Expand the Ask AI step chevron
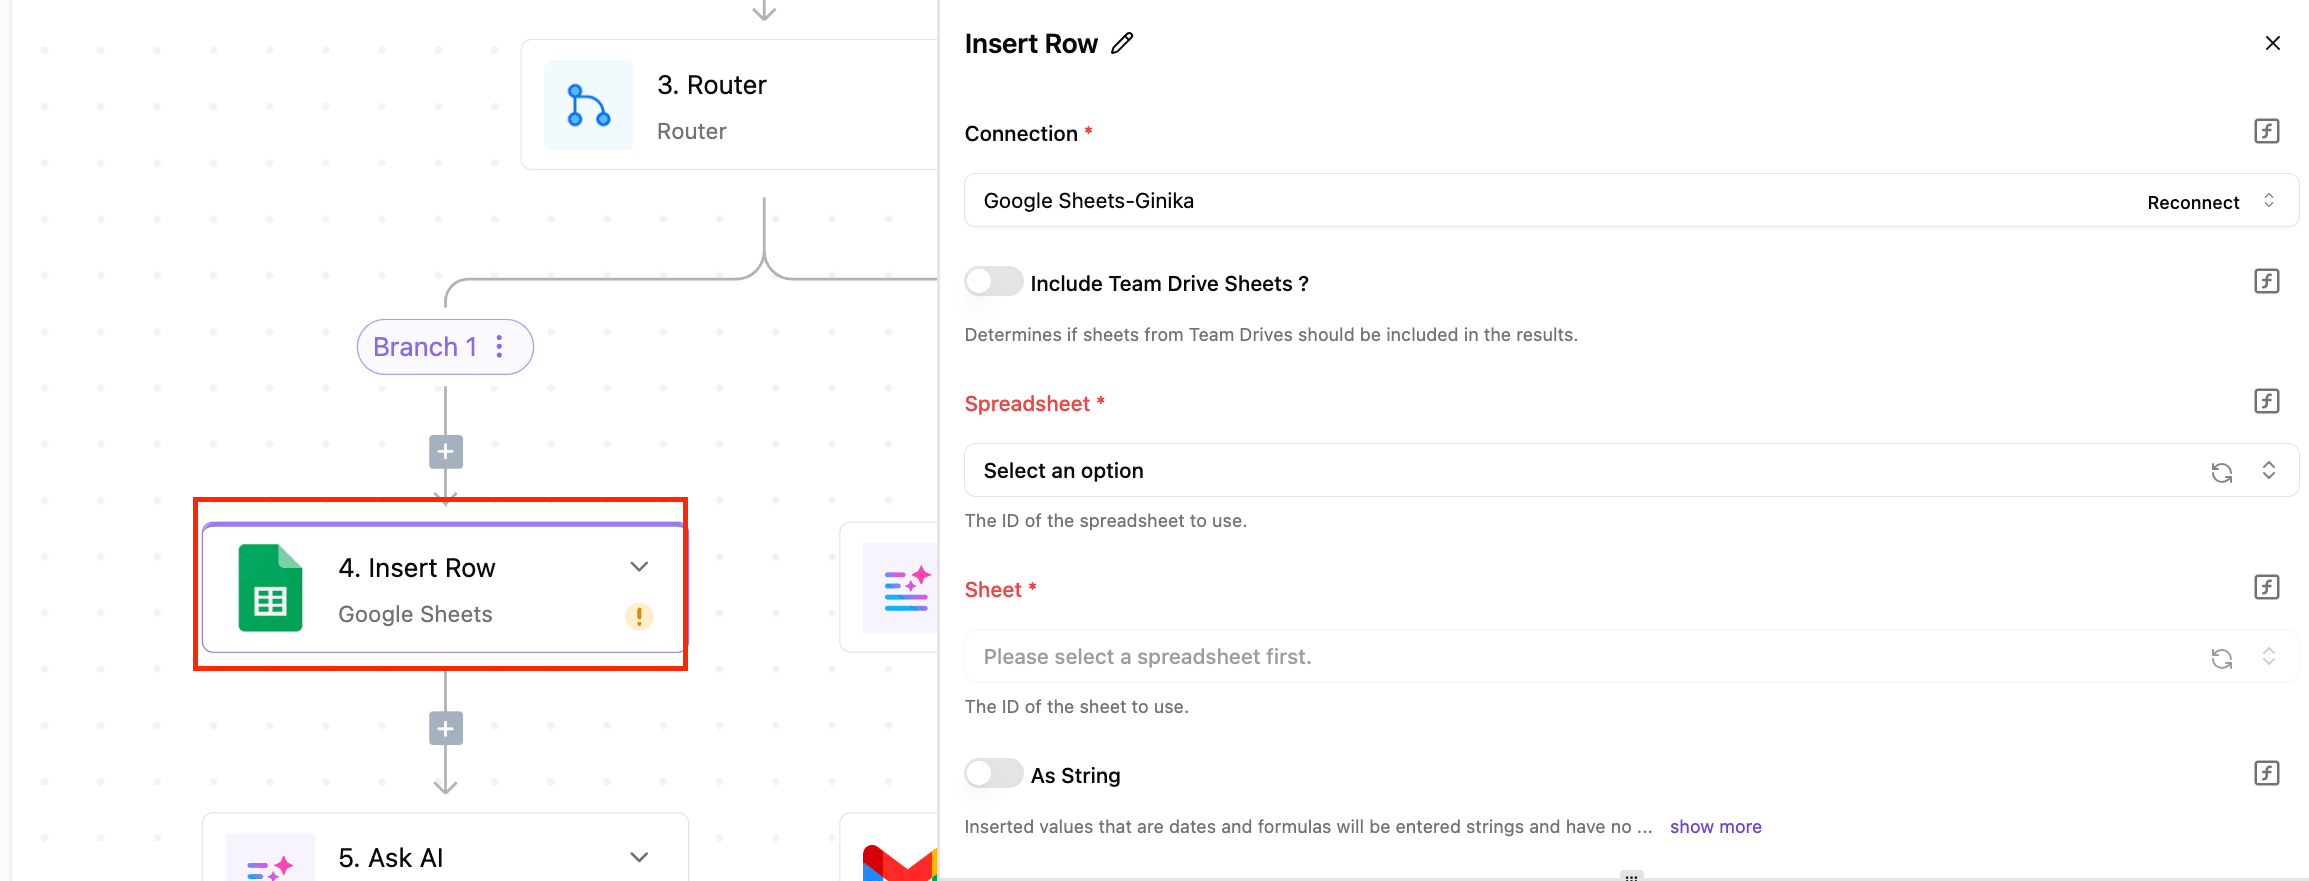Screen dimensions: 2309x881 (639, 857)
